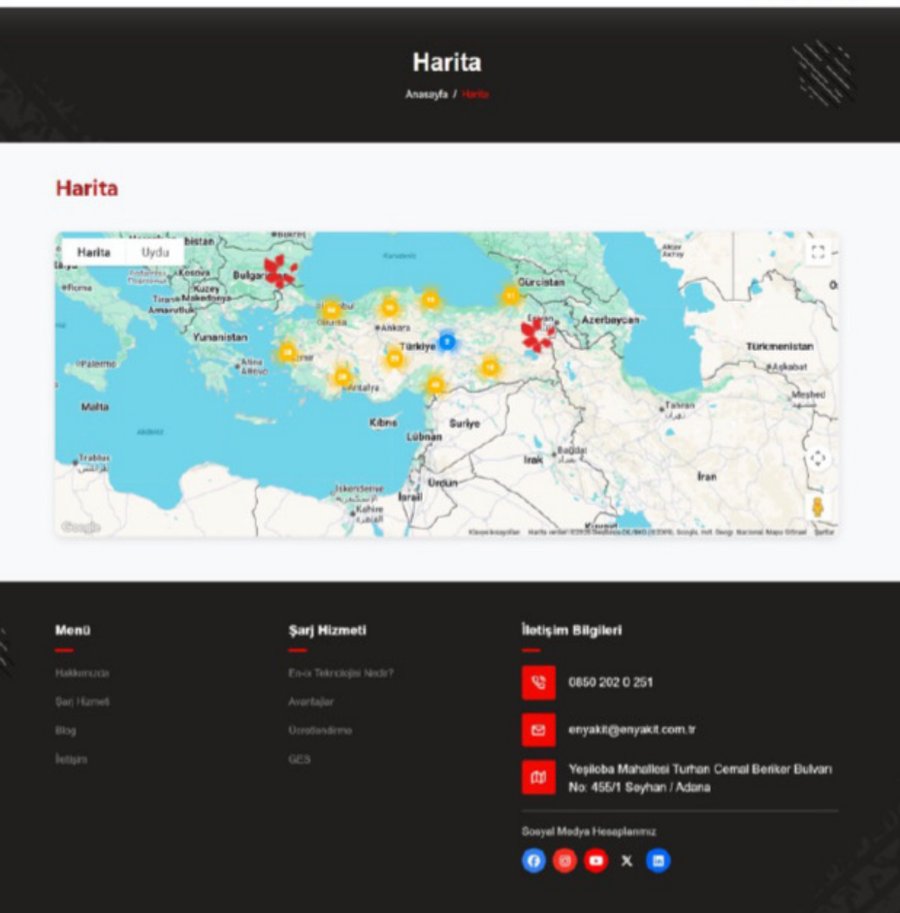900x913 pixels.
Task: Open the GES footer link
Action: coord(299,759)
